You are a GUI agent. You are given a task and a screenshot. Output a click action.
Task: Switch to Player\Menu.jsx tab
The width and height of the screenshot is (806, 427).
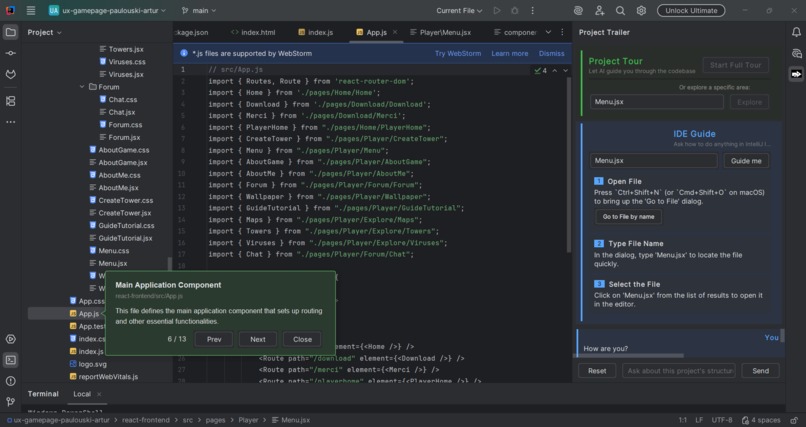[x=440, y=32]
